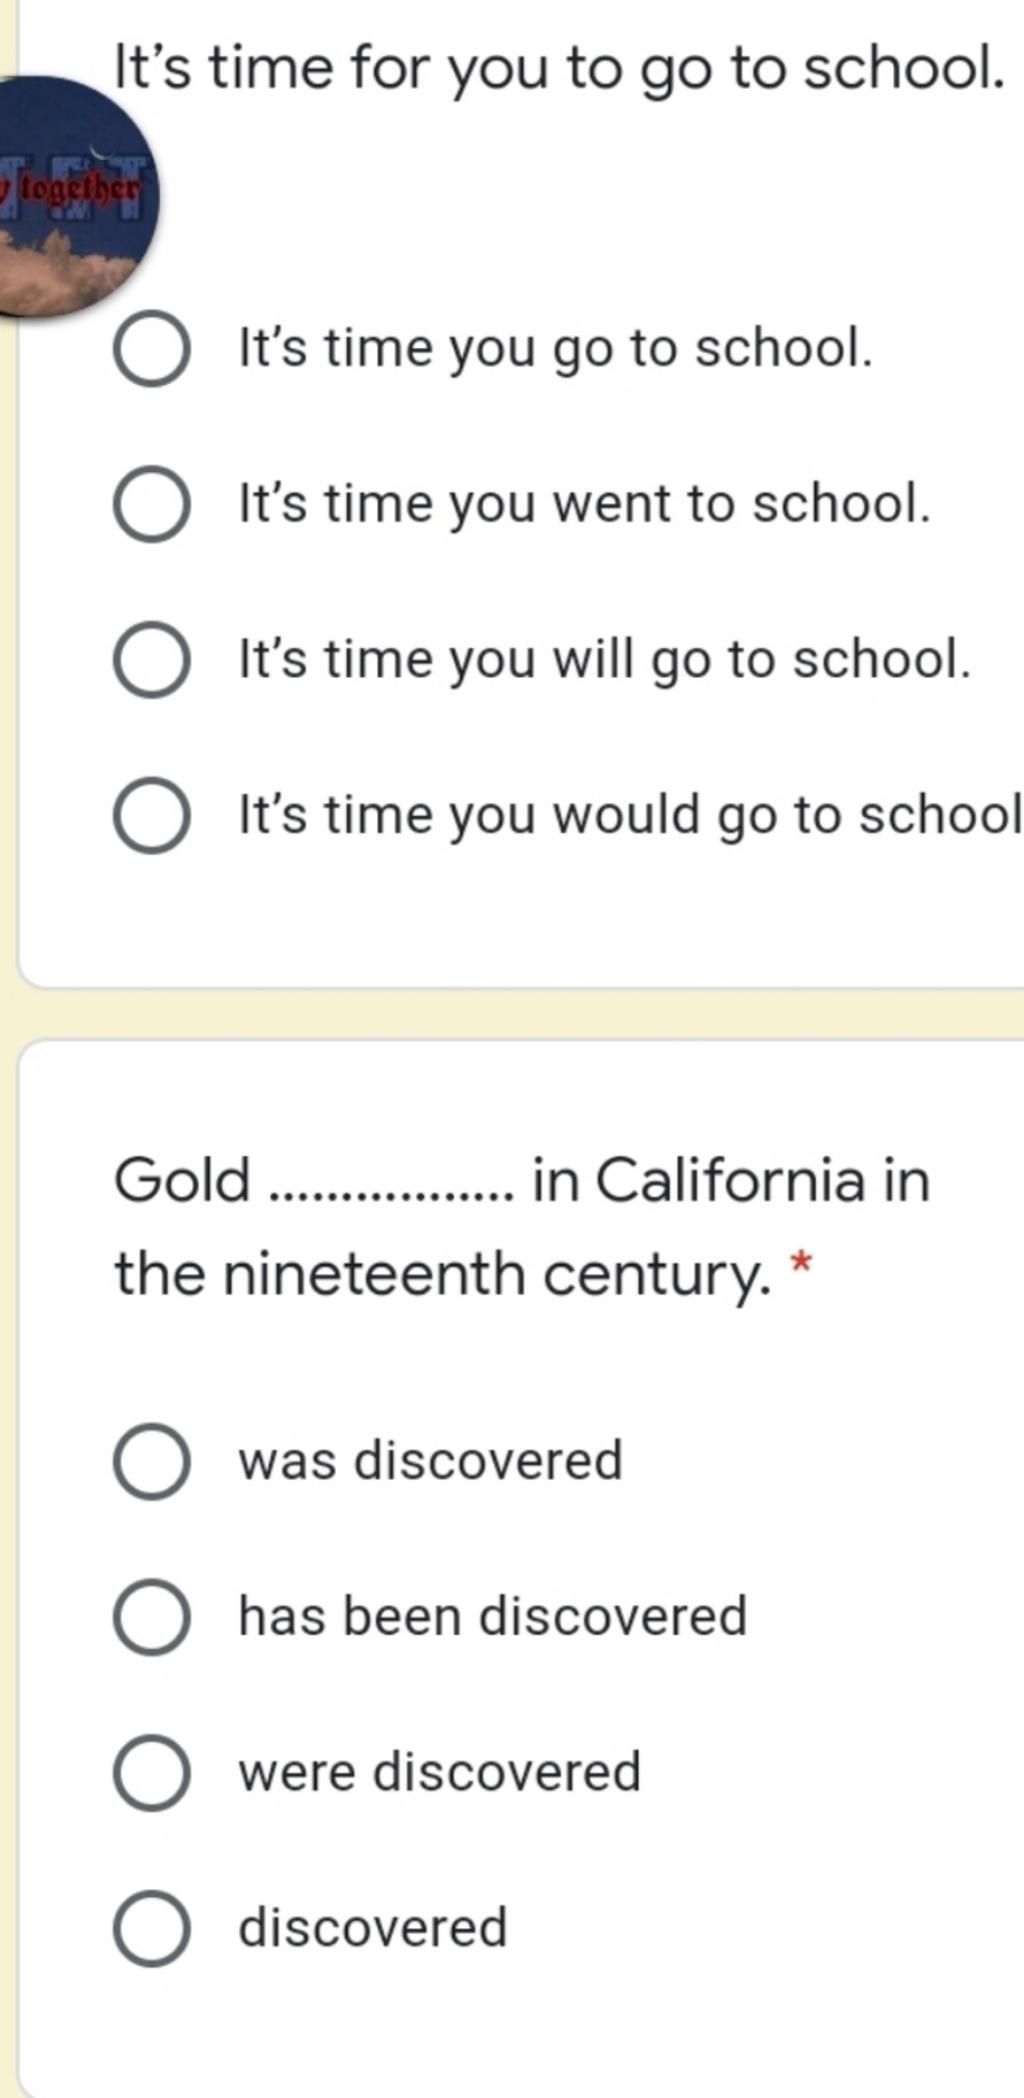Choose 'were discovered' radio button

(x=151, y=1773)
